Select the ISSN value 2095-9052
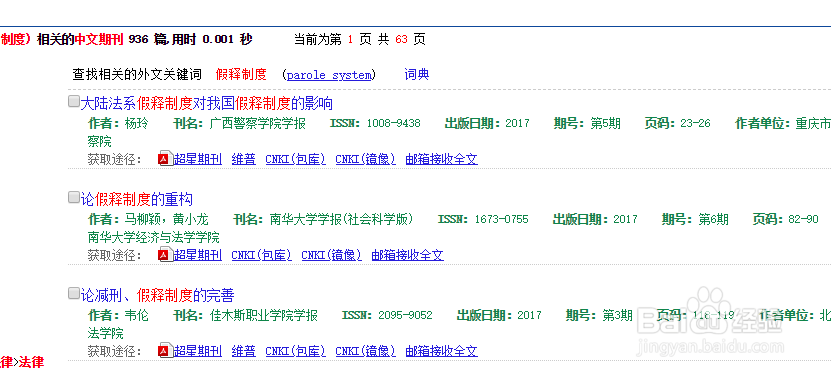831x376 pixels. (405, 316)
